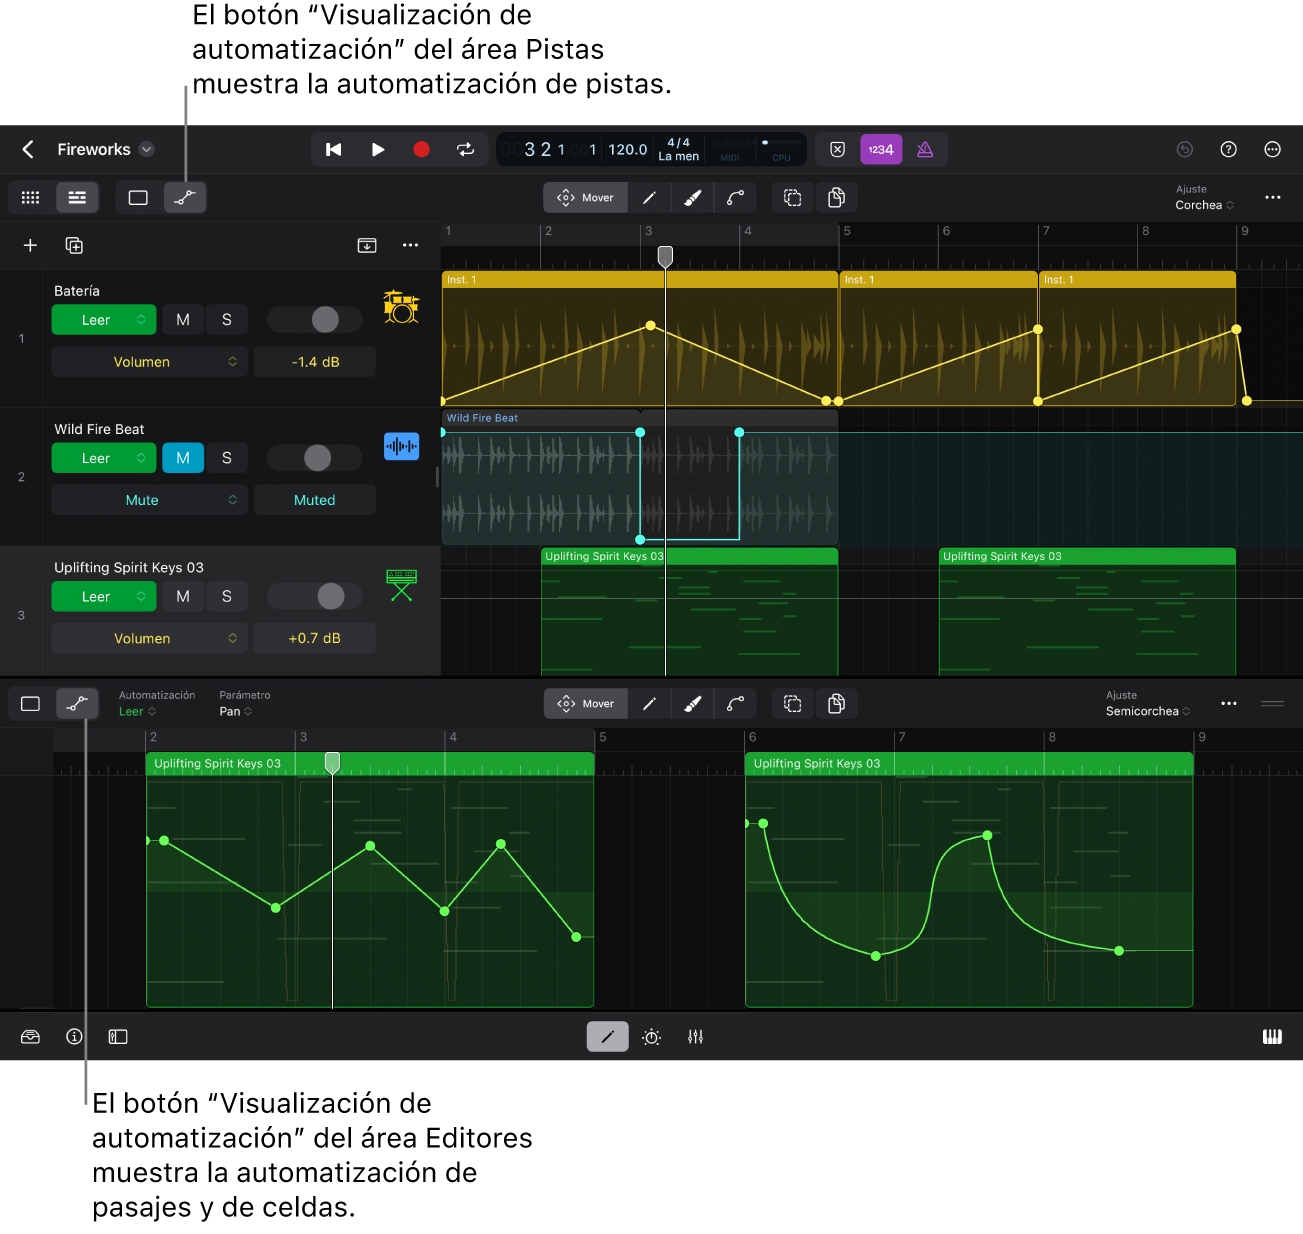This screenshot has height=1234, width=1303.
Task: Change the 4/4 time signature
Action: (x=679, y=143)
